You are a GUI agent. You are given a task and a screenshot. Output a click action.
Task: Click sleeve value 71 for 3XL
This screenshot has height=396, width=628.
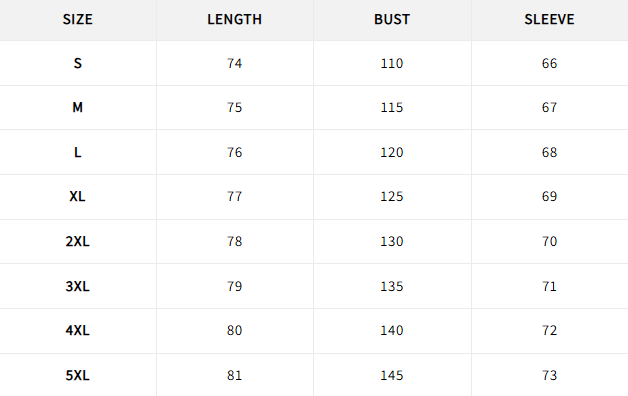click(549, 286)
